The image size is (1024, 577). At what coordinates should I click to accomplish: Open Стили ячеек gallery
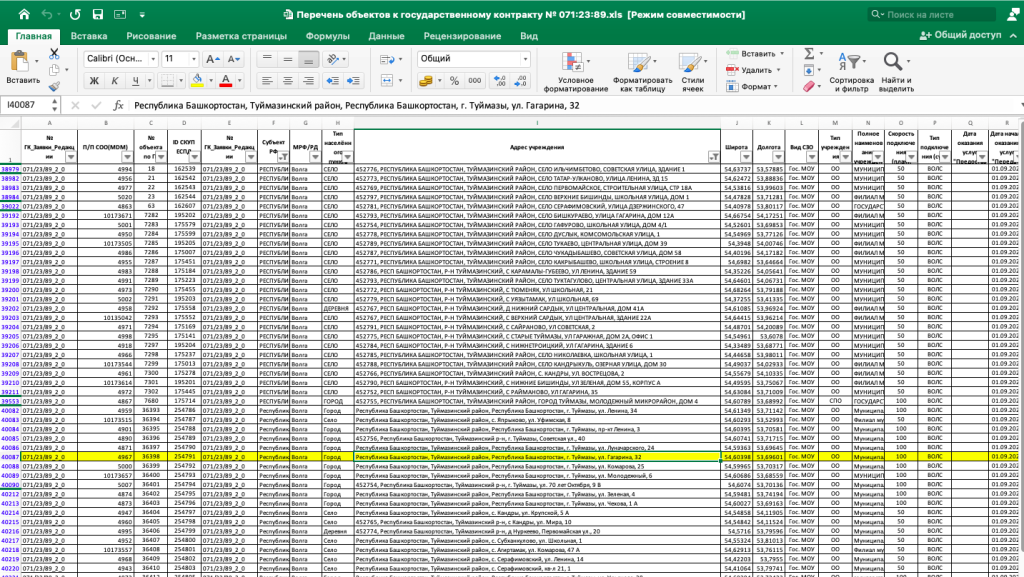[x=692, y=72]
